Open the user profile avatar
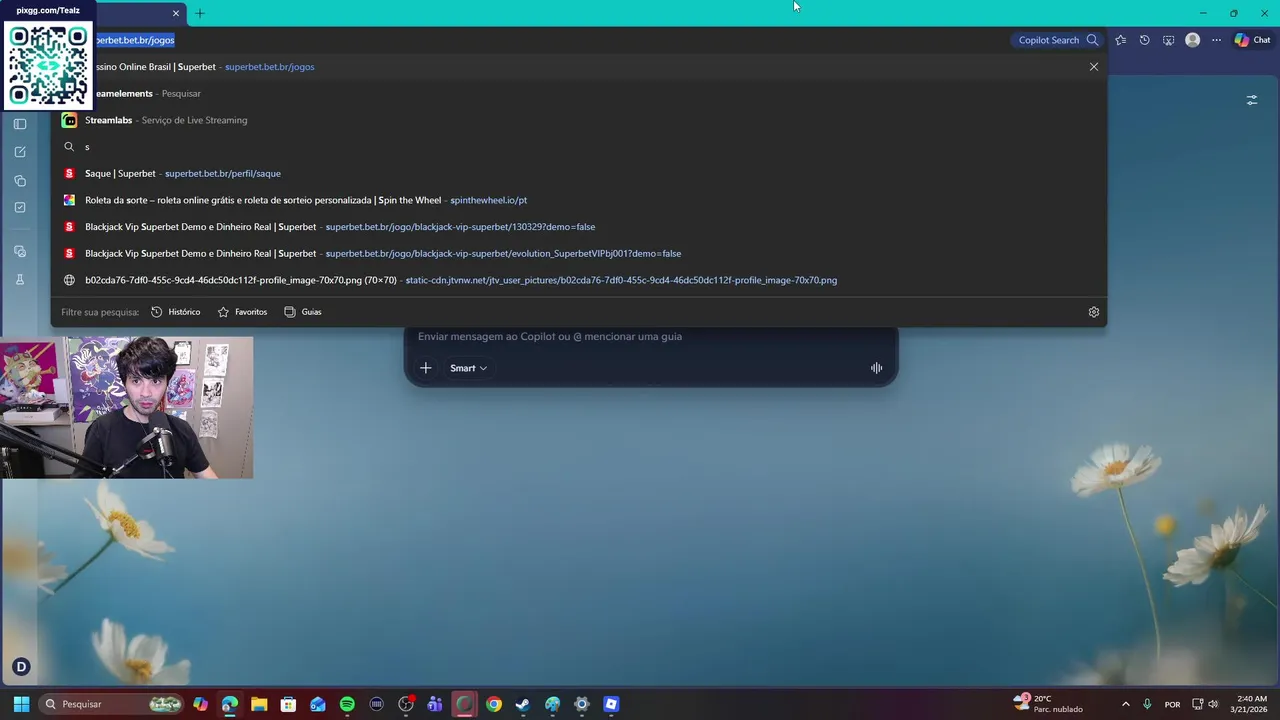 click(x=1192, y=40)
